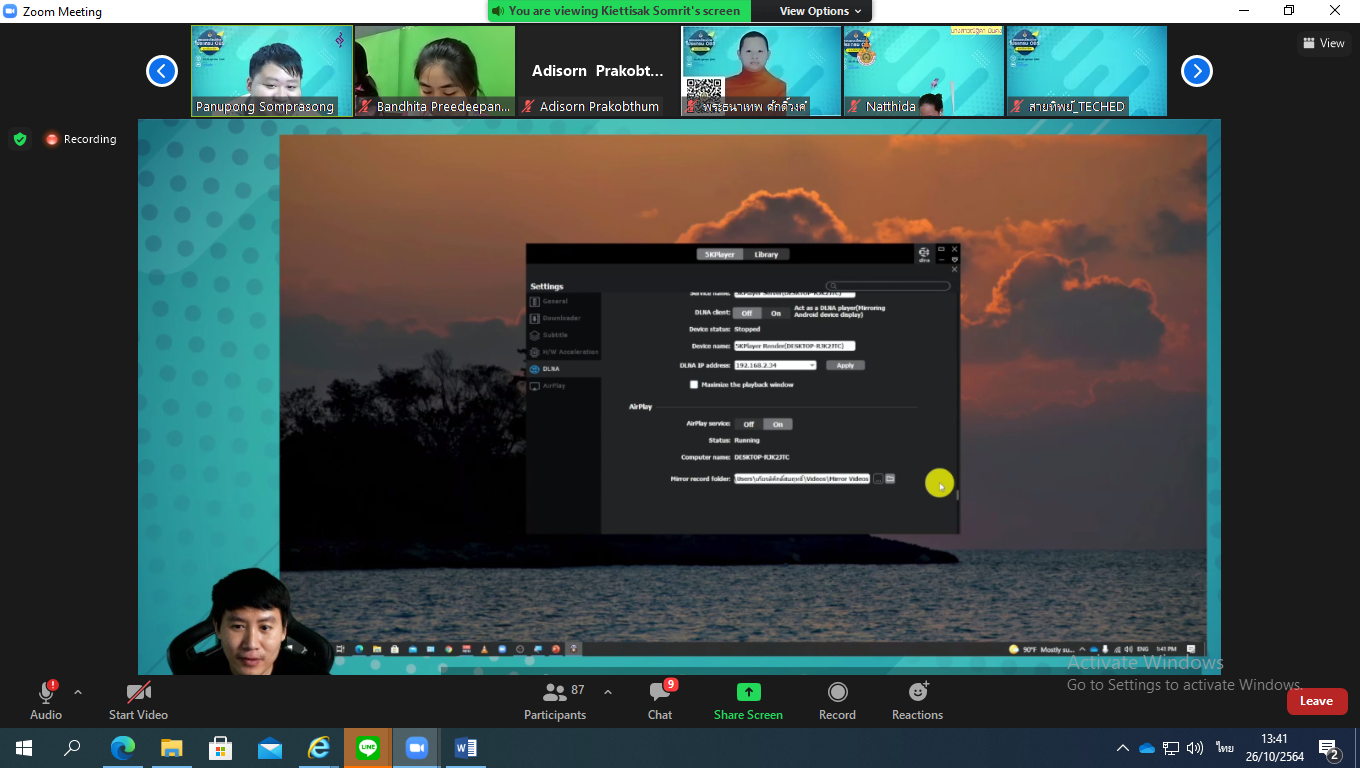
Task: Click the Settings scrollbar in 5KPlayer
Action: click(956, 493)
